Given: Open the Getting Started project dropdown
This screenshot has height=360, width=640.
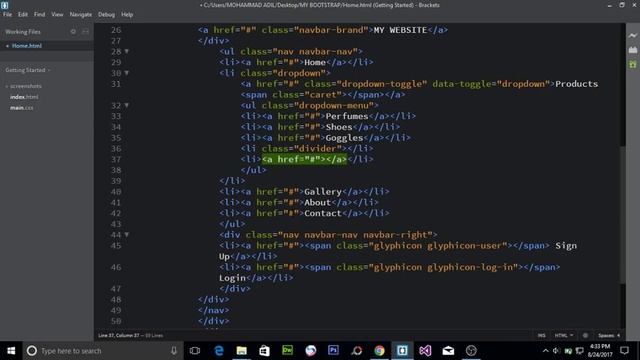Looking at the screenshot, I should click(x=28, y=70).
